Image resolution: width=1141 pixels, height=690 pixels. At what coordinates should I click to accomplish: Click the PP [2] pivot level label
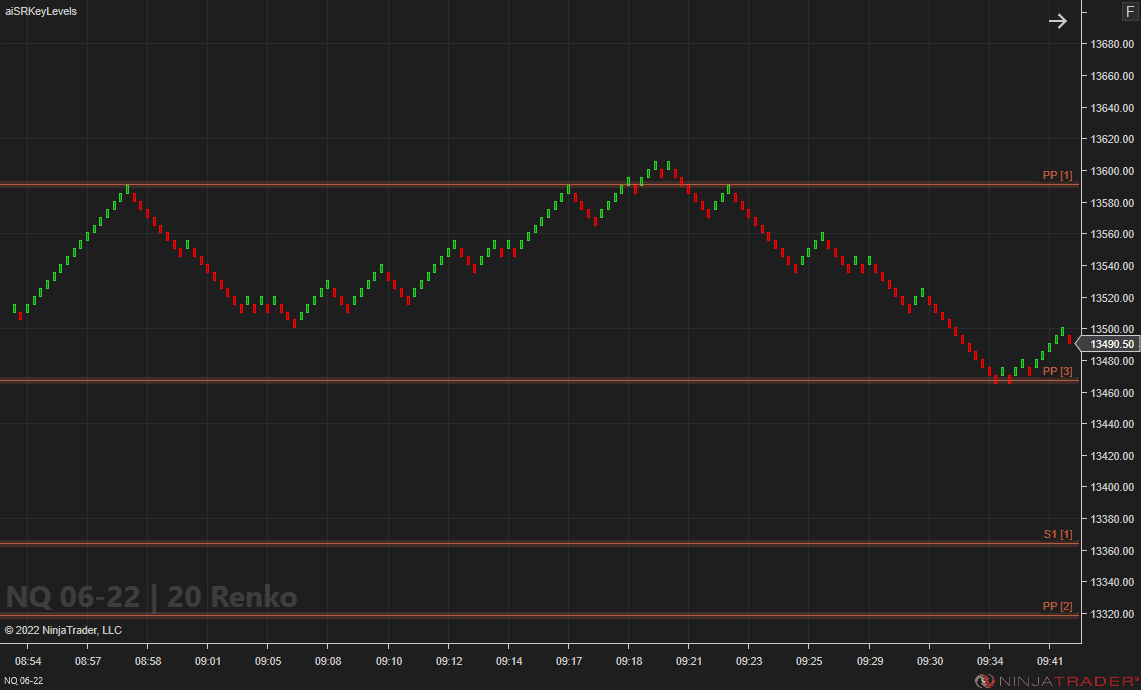[1057, 605]
